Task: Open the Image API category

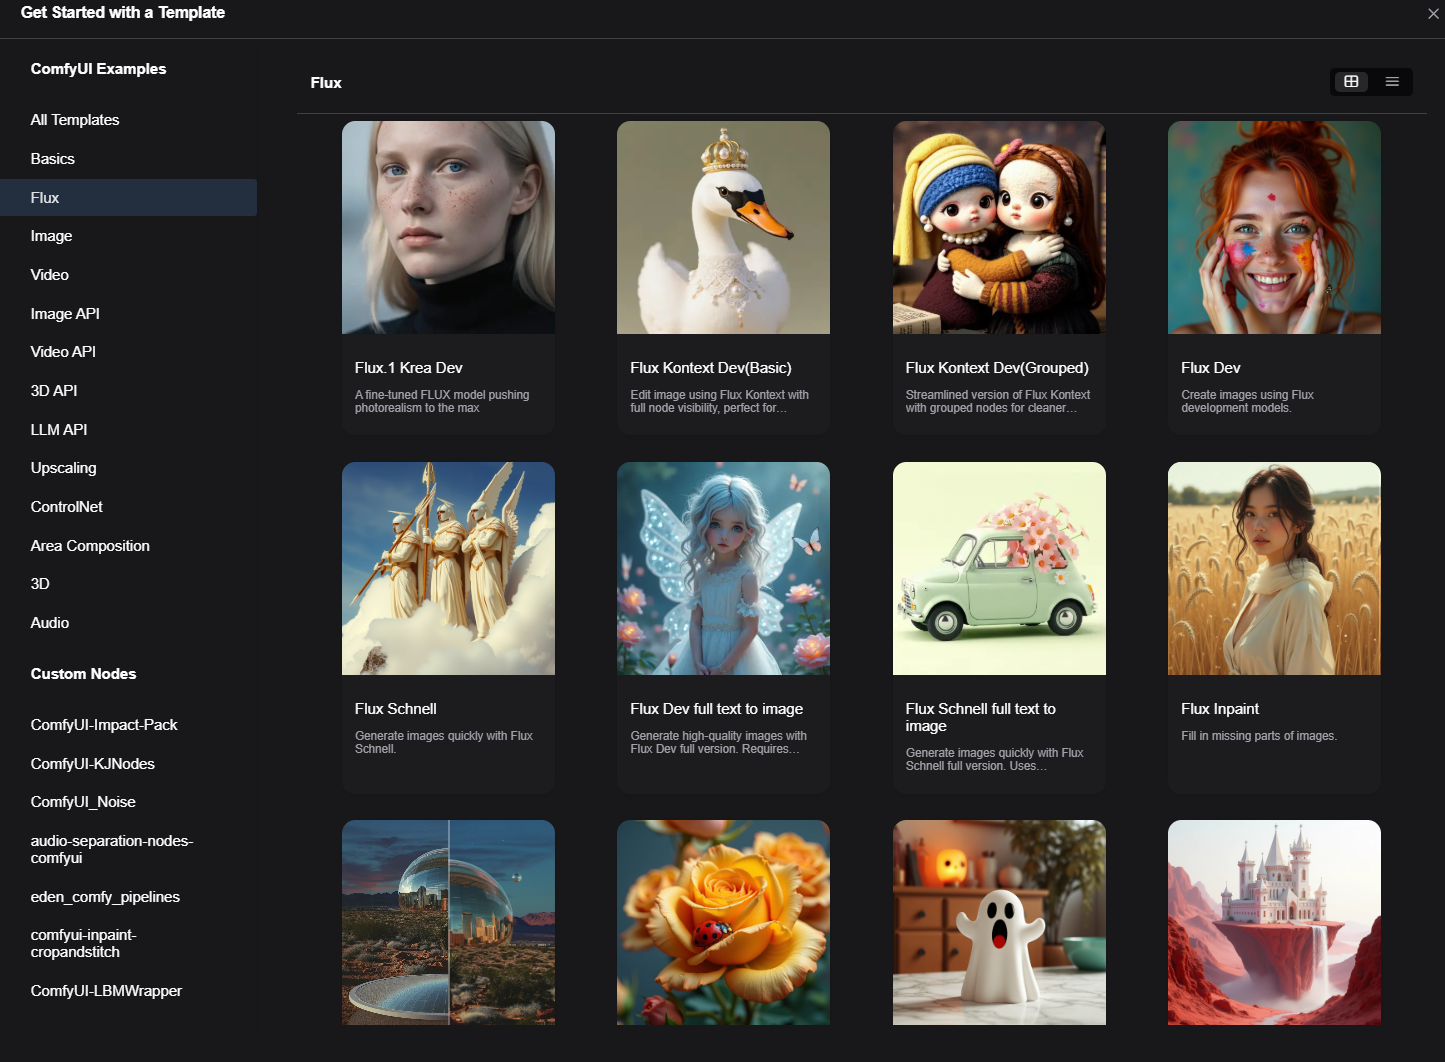Action: tap(128, 314)
